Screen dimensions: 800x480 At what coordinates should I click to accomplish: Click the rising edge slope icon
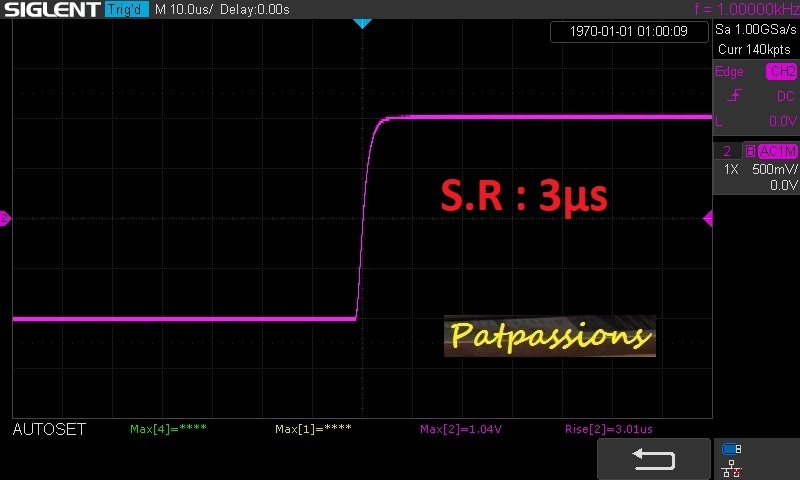pos(735,96)
